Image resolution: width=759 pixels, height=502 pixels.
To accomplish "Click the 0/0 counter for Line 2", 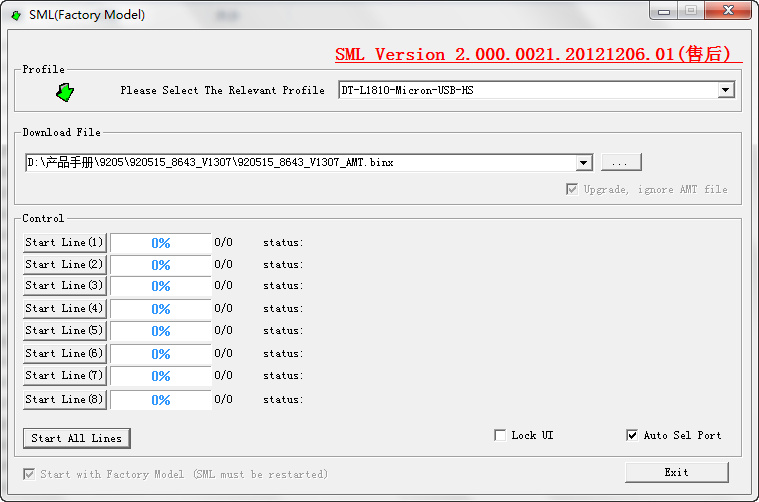I will coord(224,264).
